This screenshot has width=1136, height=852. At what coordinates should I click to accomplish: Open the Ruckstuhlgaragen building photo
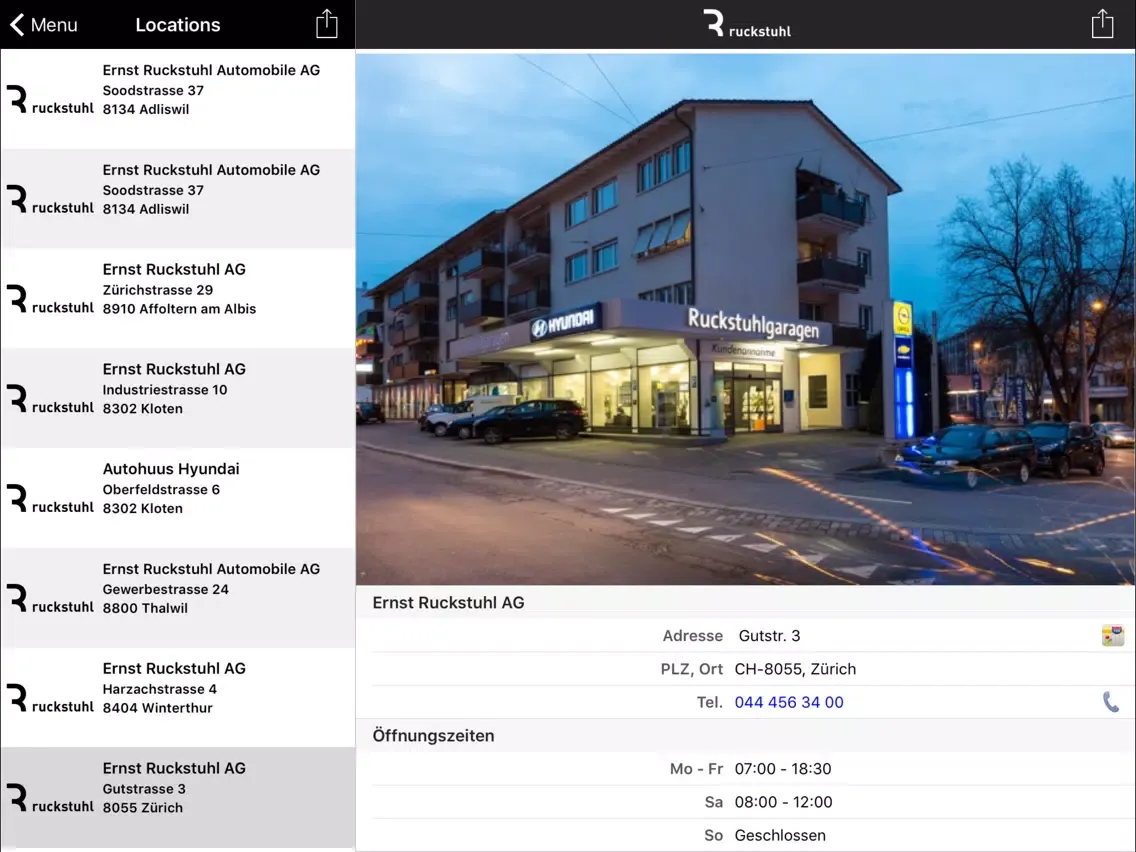[x=746, y=319]
